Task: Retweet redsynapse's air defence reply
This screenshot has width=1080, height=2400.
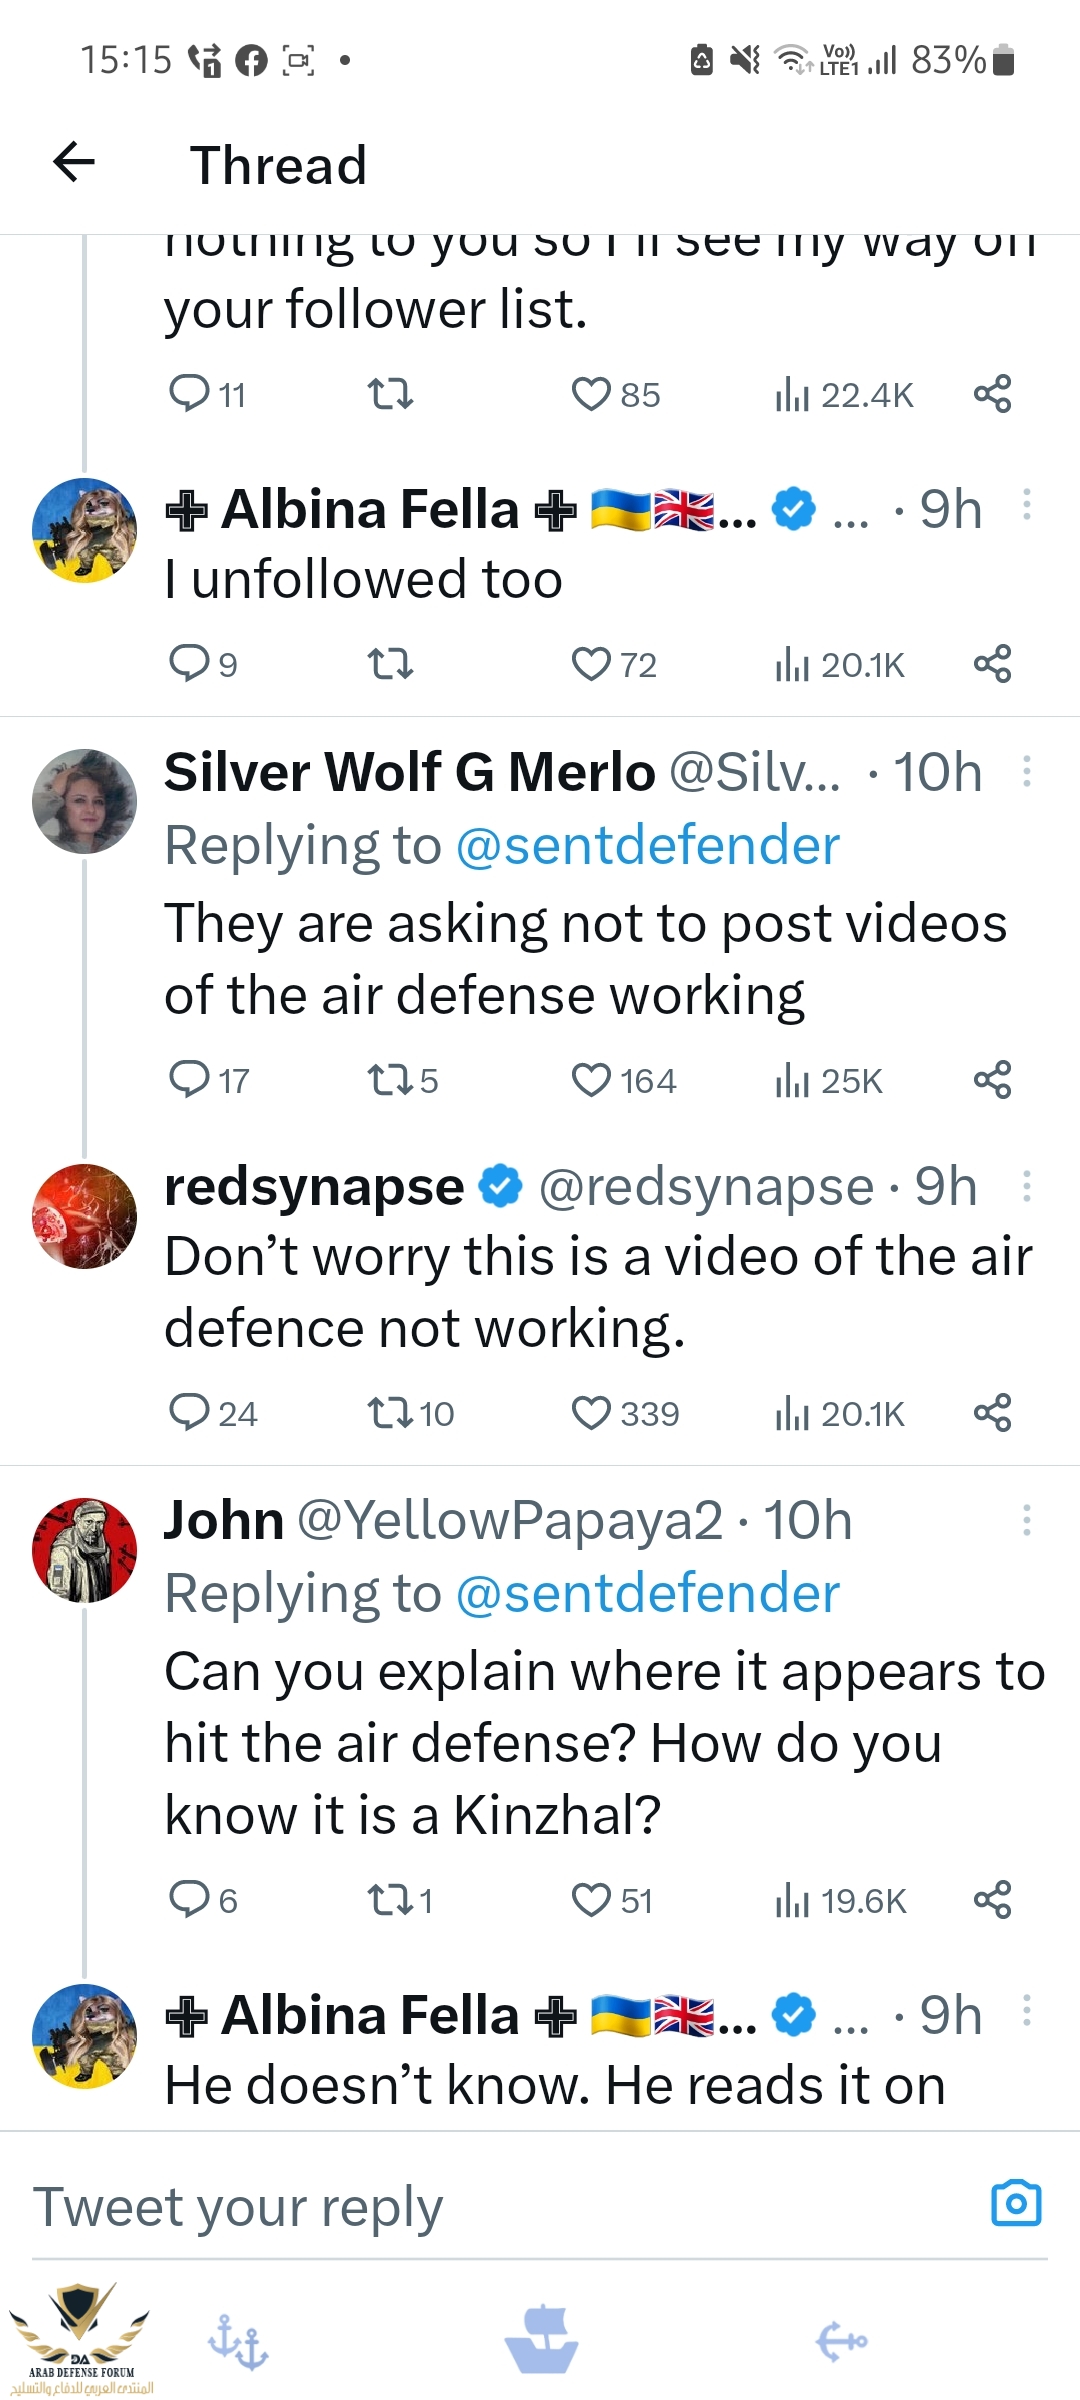Action: [390, 1413]
